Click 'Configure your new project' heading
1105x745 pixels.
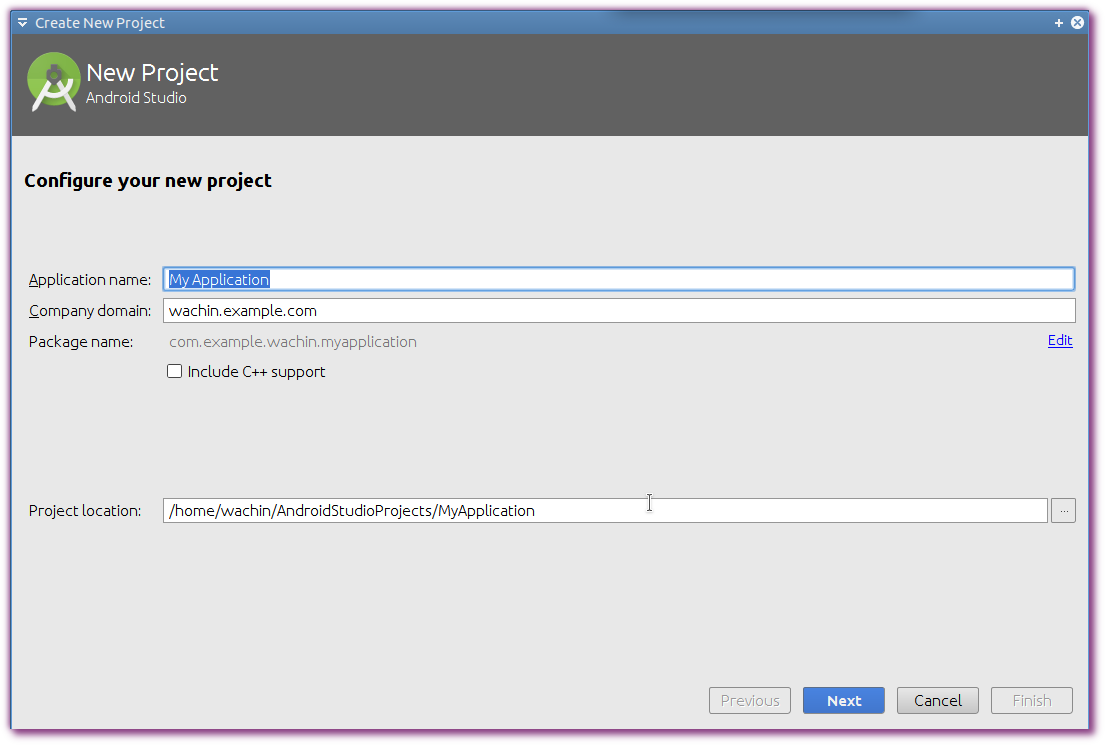[x=148, y=181]
